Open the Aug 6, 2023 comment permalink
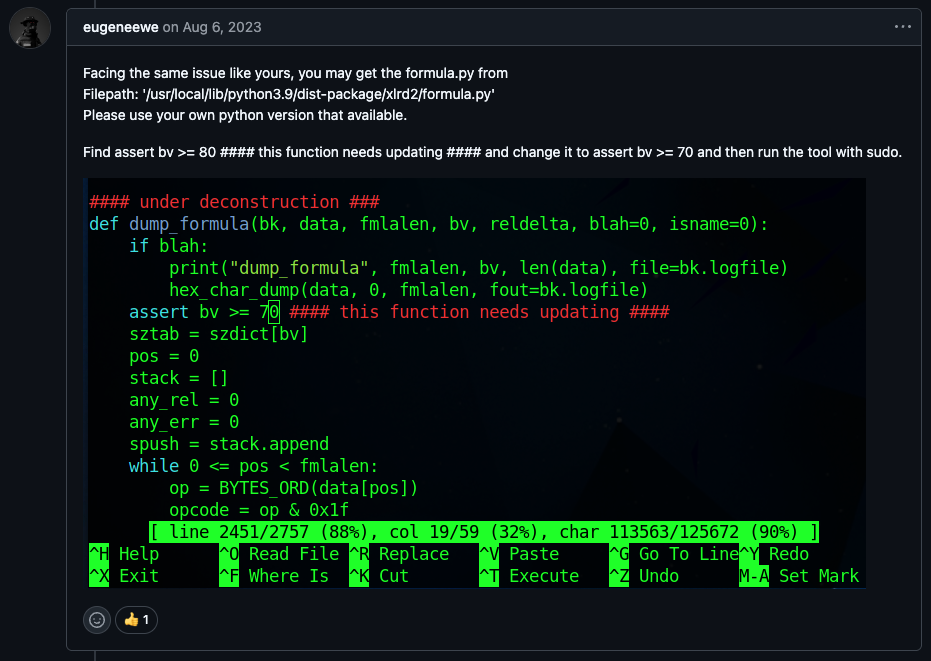The width and height of the screenshot is (931, 661). pos(220,27)
